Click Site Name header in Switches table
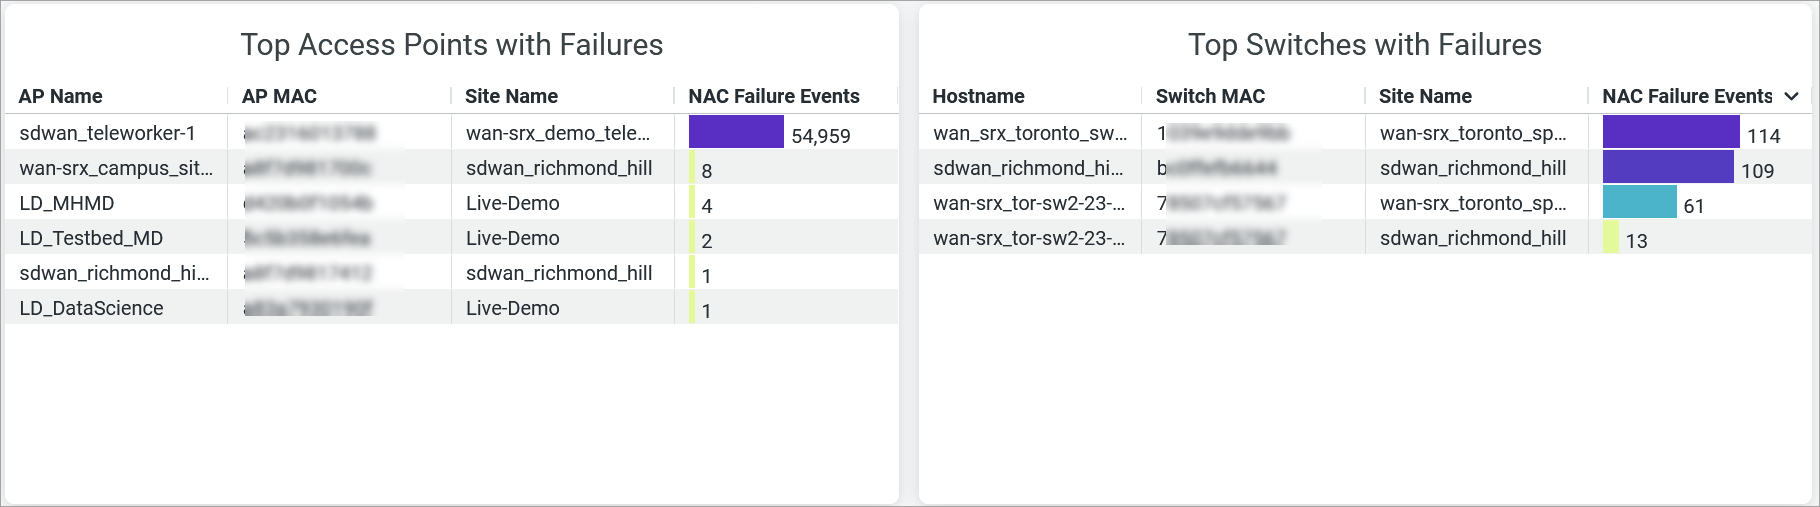 pyautogui.click(x=1425, y=96)
